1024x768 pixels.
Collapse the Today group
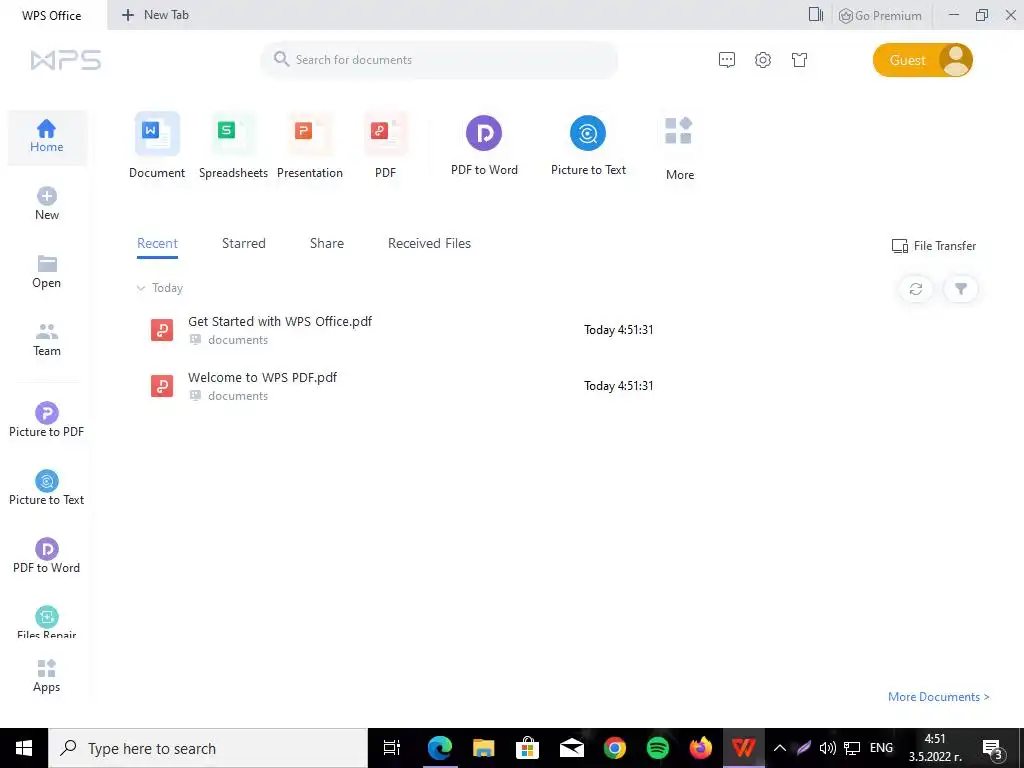click(x=140, y=288)
